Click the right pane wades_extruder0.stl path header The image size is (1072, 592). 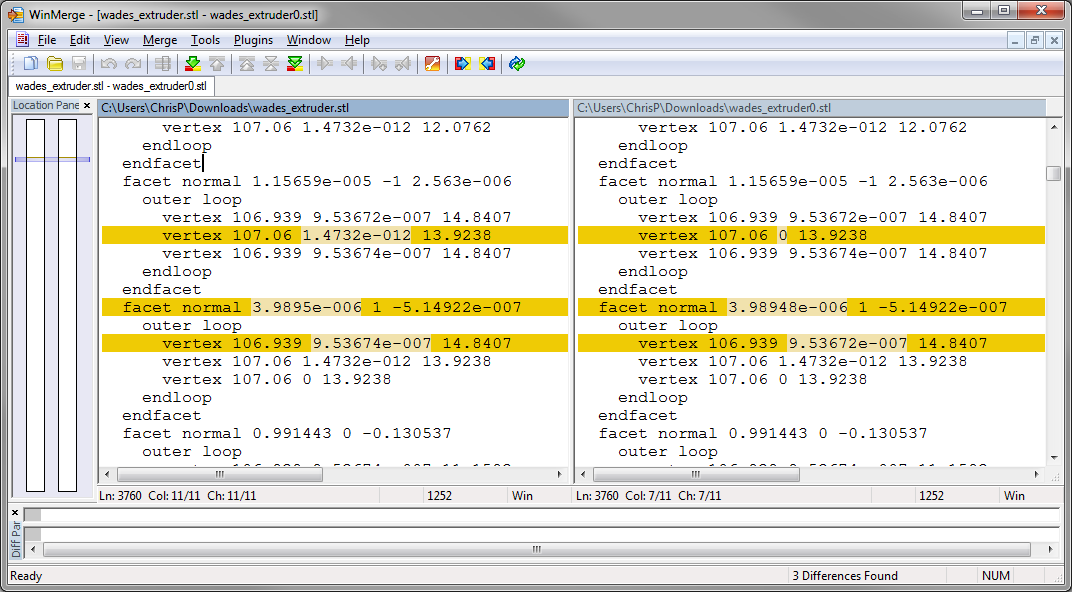point(810,107)
